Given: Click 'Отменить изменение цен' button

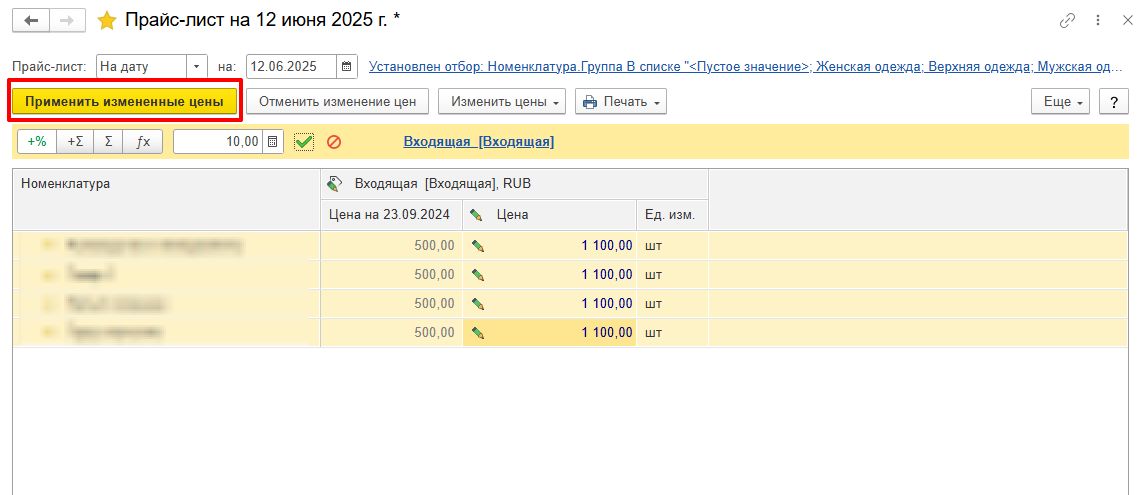Looking at the screenshot, I should point(337,102).
